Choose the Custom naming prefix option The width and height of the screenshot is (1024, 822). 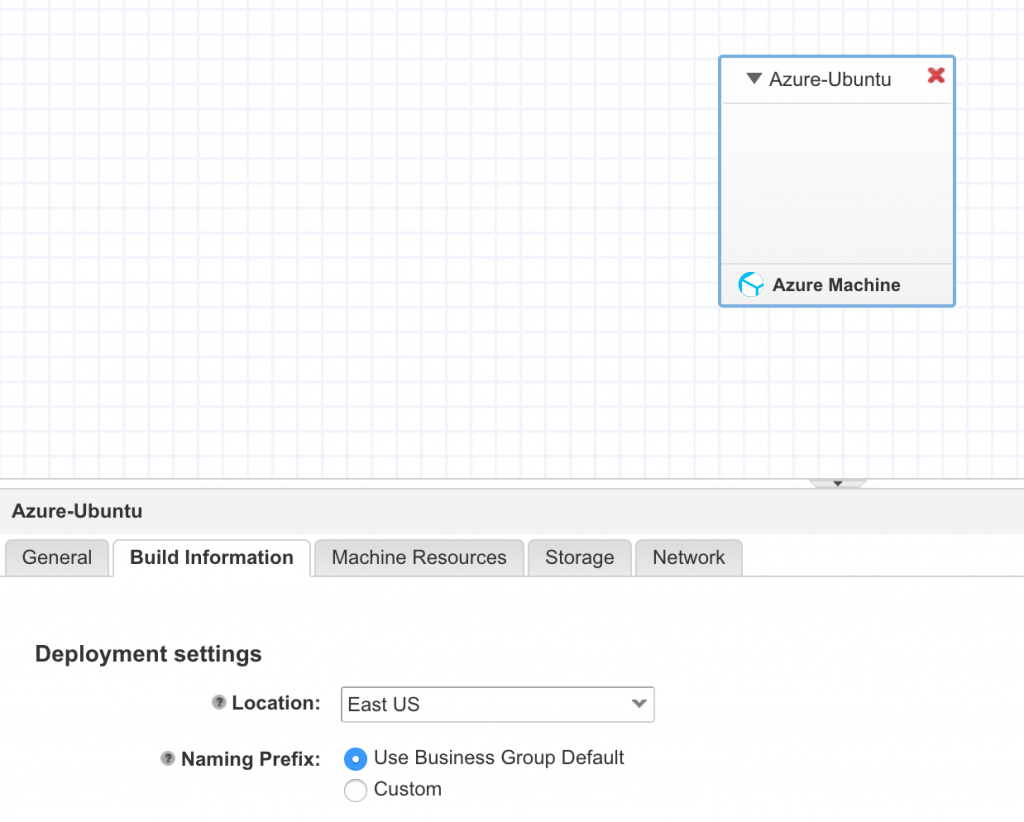pyautogui.click(x=355, y=790)
